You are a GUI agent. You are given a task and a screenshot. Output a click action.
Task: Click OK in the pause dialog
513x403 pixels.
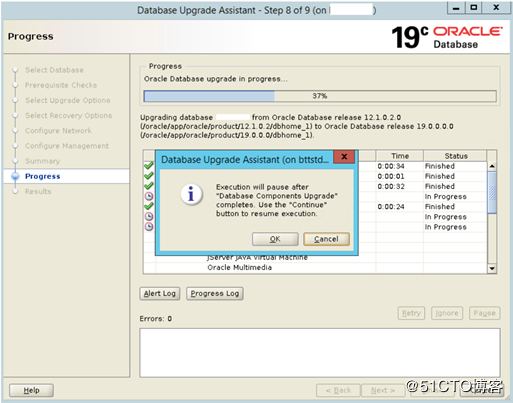(x=275, y=239)
